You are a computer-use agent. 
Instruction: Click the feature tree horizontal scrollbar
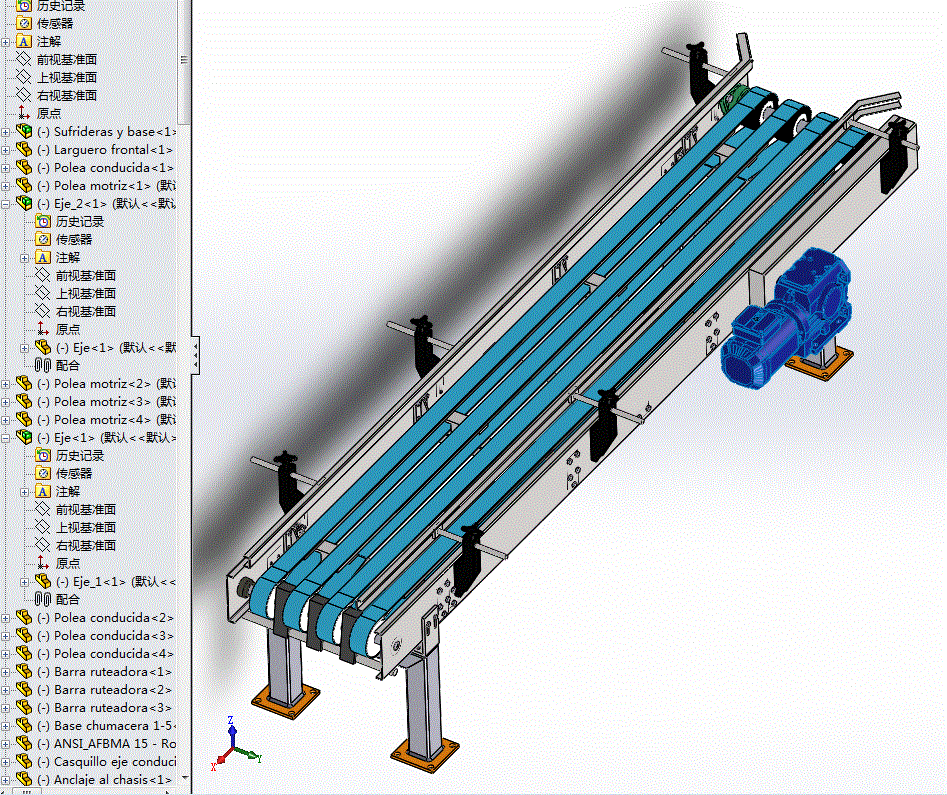click(x=27, y=791)
